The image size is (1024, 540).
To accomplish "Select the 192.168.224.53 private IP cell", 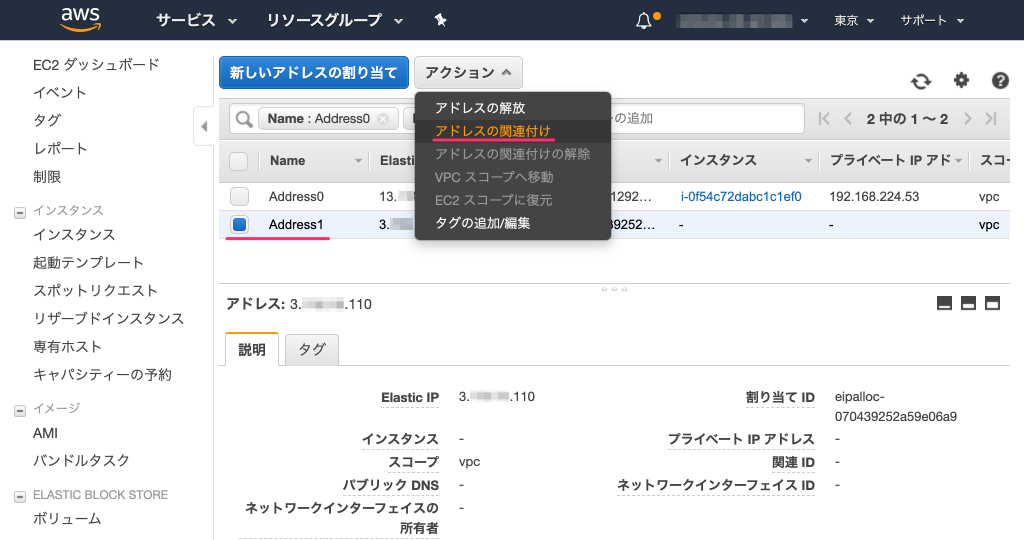I will tap(874, 197).
